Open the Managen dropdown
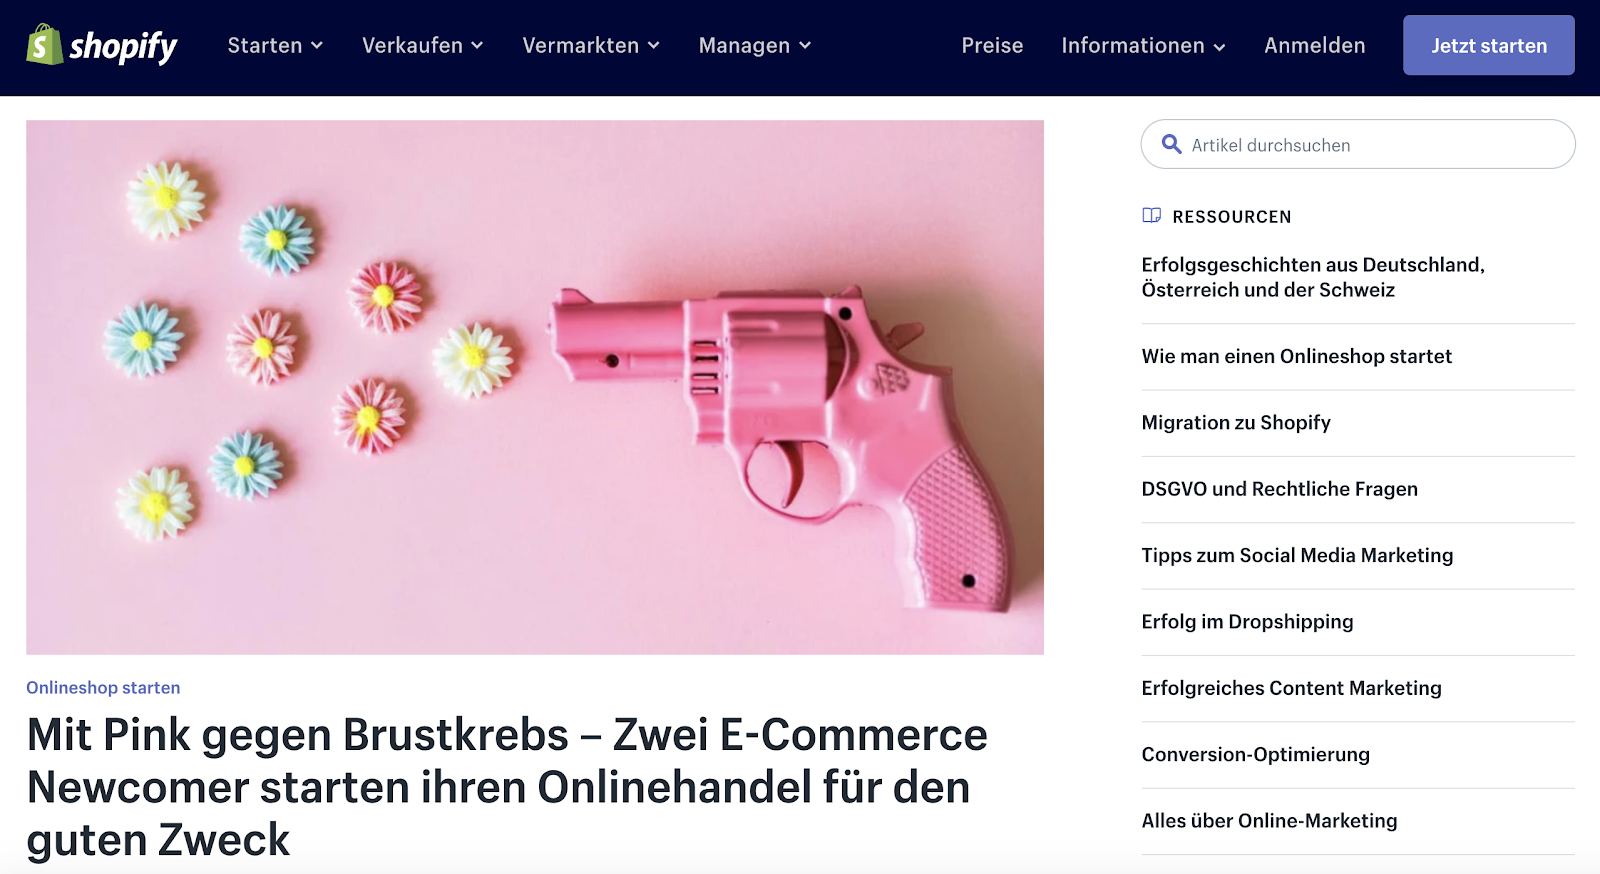 [x=755, y=45]
